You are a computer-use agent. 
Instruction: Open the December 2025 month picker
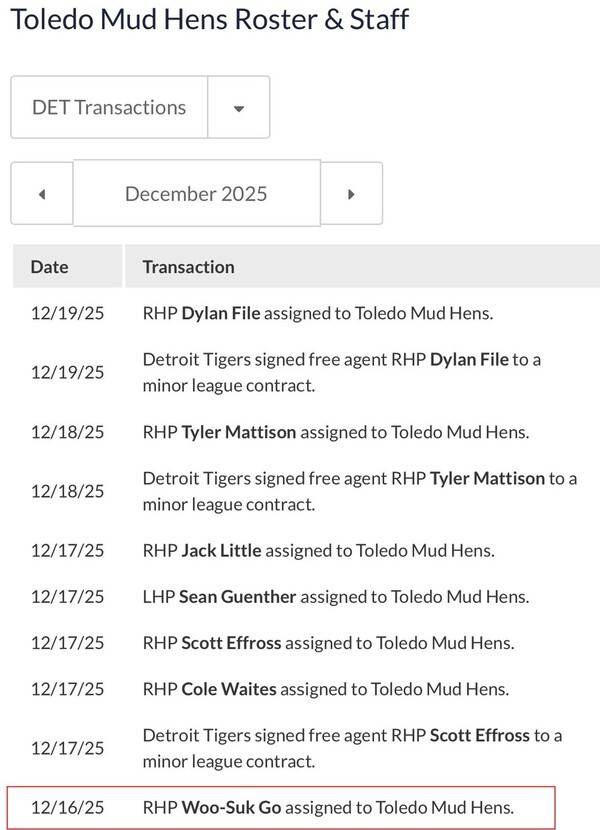click(x=196, y=194)
